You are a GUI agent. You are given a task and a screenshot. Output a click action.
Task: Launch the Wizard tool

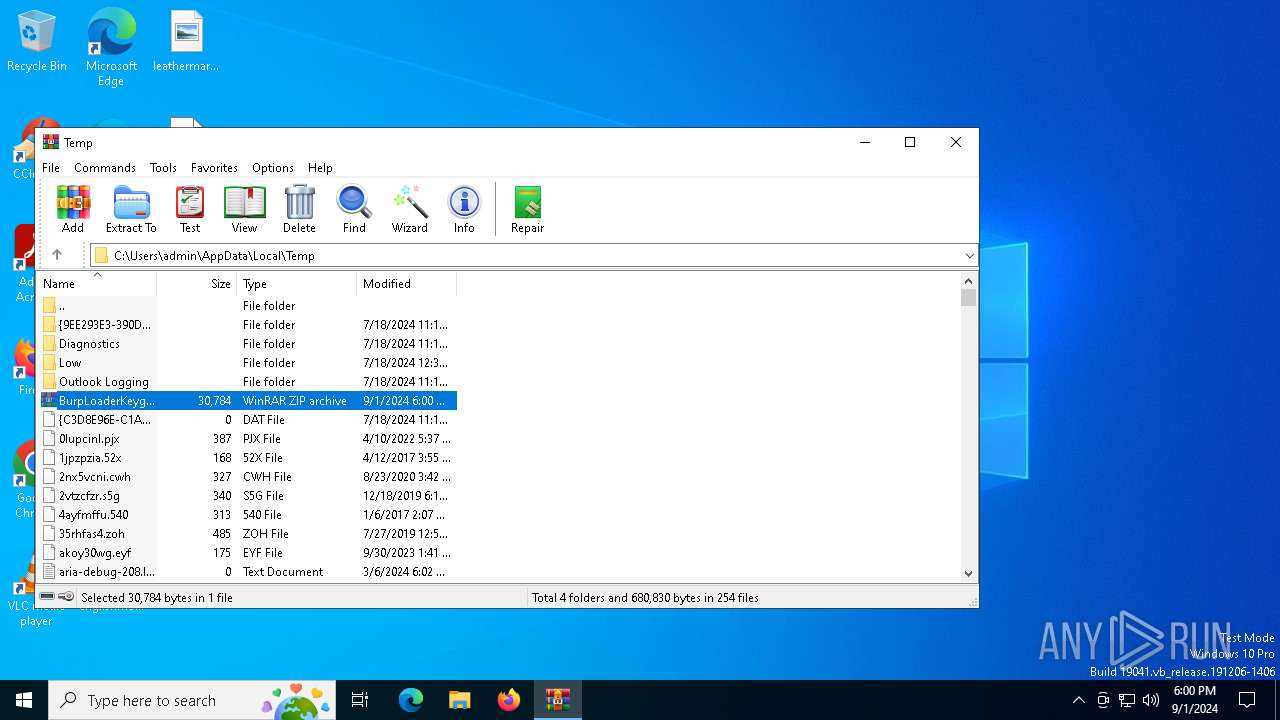(x=409, y=209)
